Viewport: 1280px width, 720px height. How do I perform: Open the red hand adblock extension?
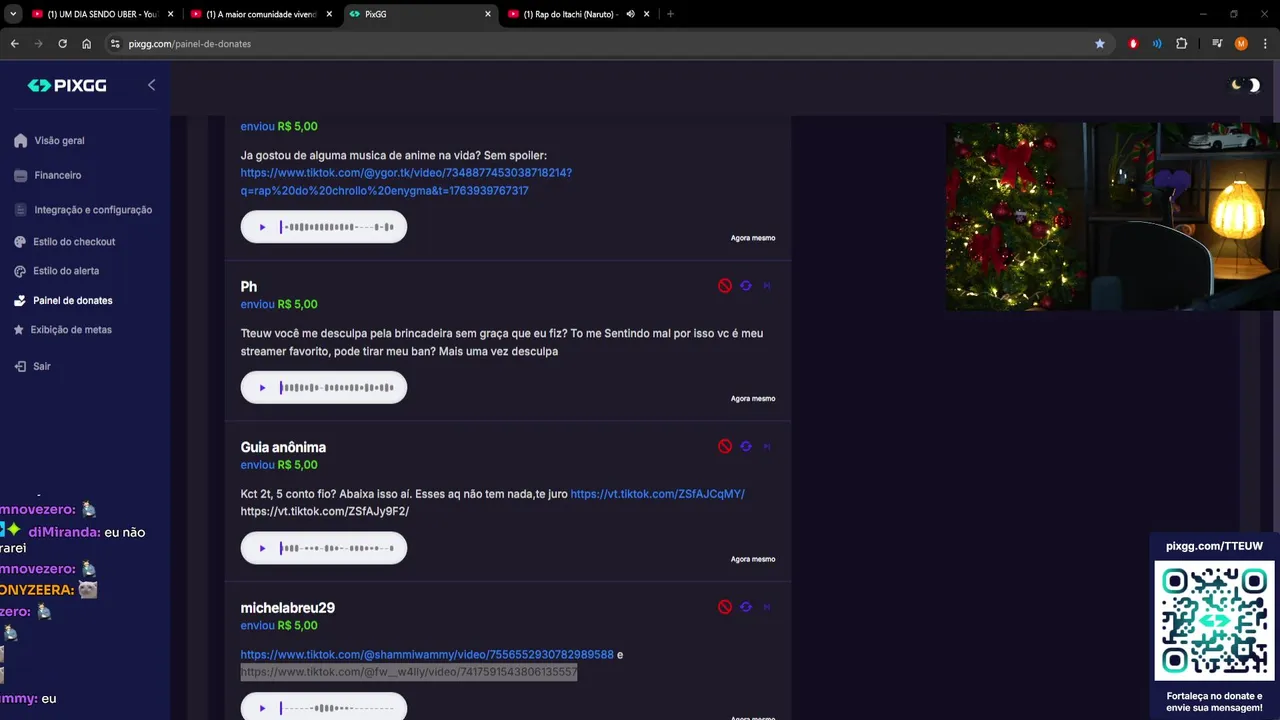1133,44
